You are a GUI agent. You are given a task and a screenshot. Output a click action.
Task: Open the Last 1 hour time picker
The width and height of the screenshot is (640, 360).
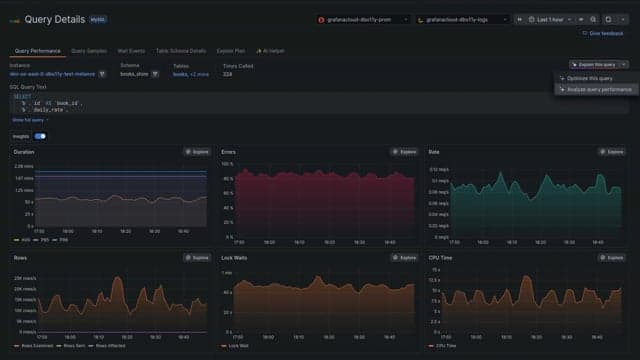pyautogui.click(x=550, y=20)
